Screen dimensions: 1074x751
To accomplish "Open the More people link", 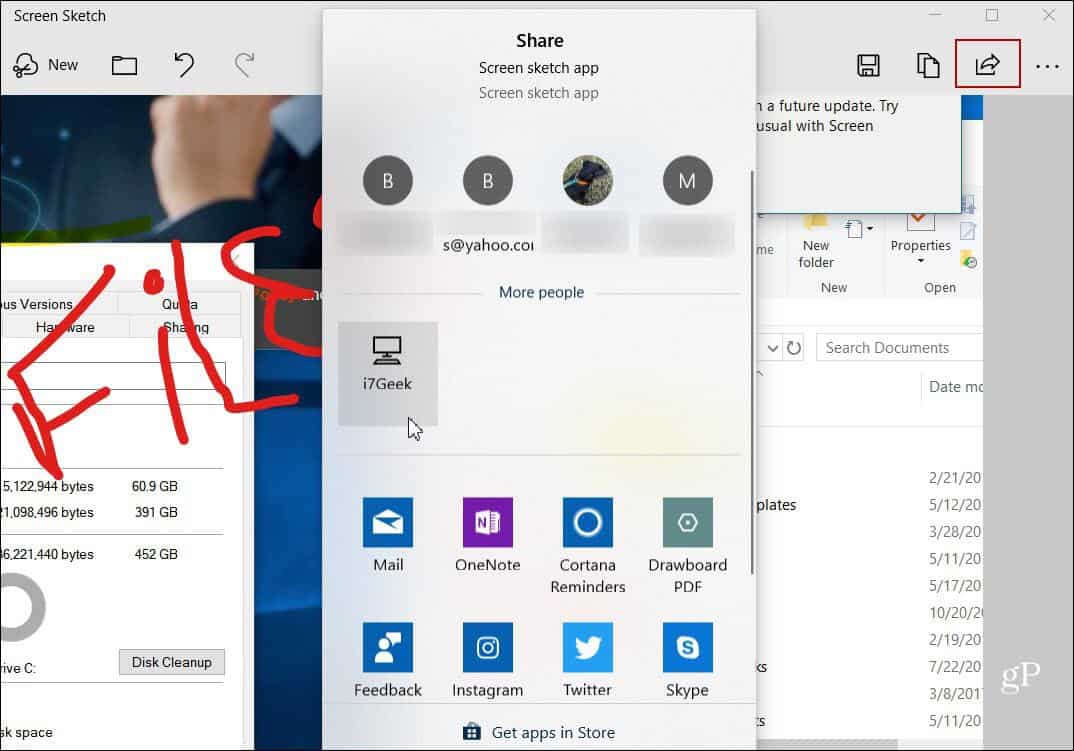I will pyautogui.click(x=541, y=293).
